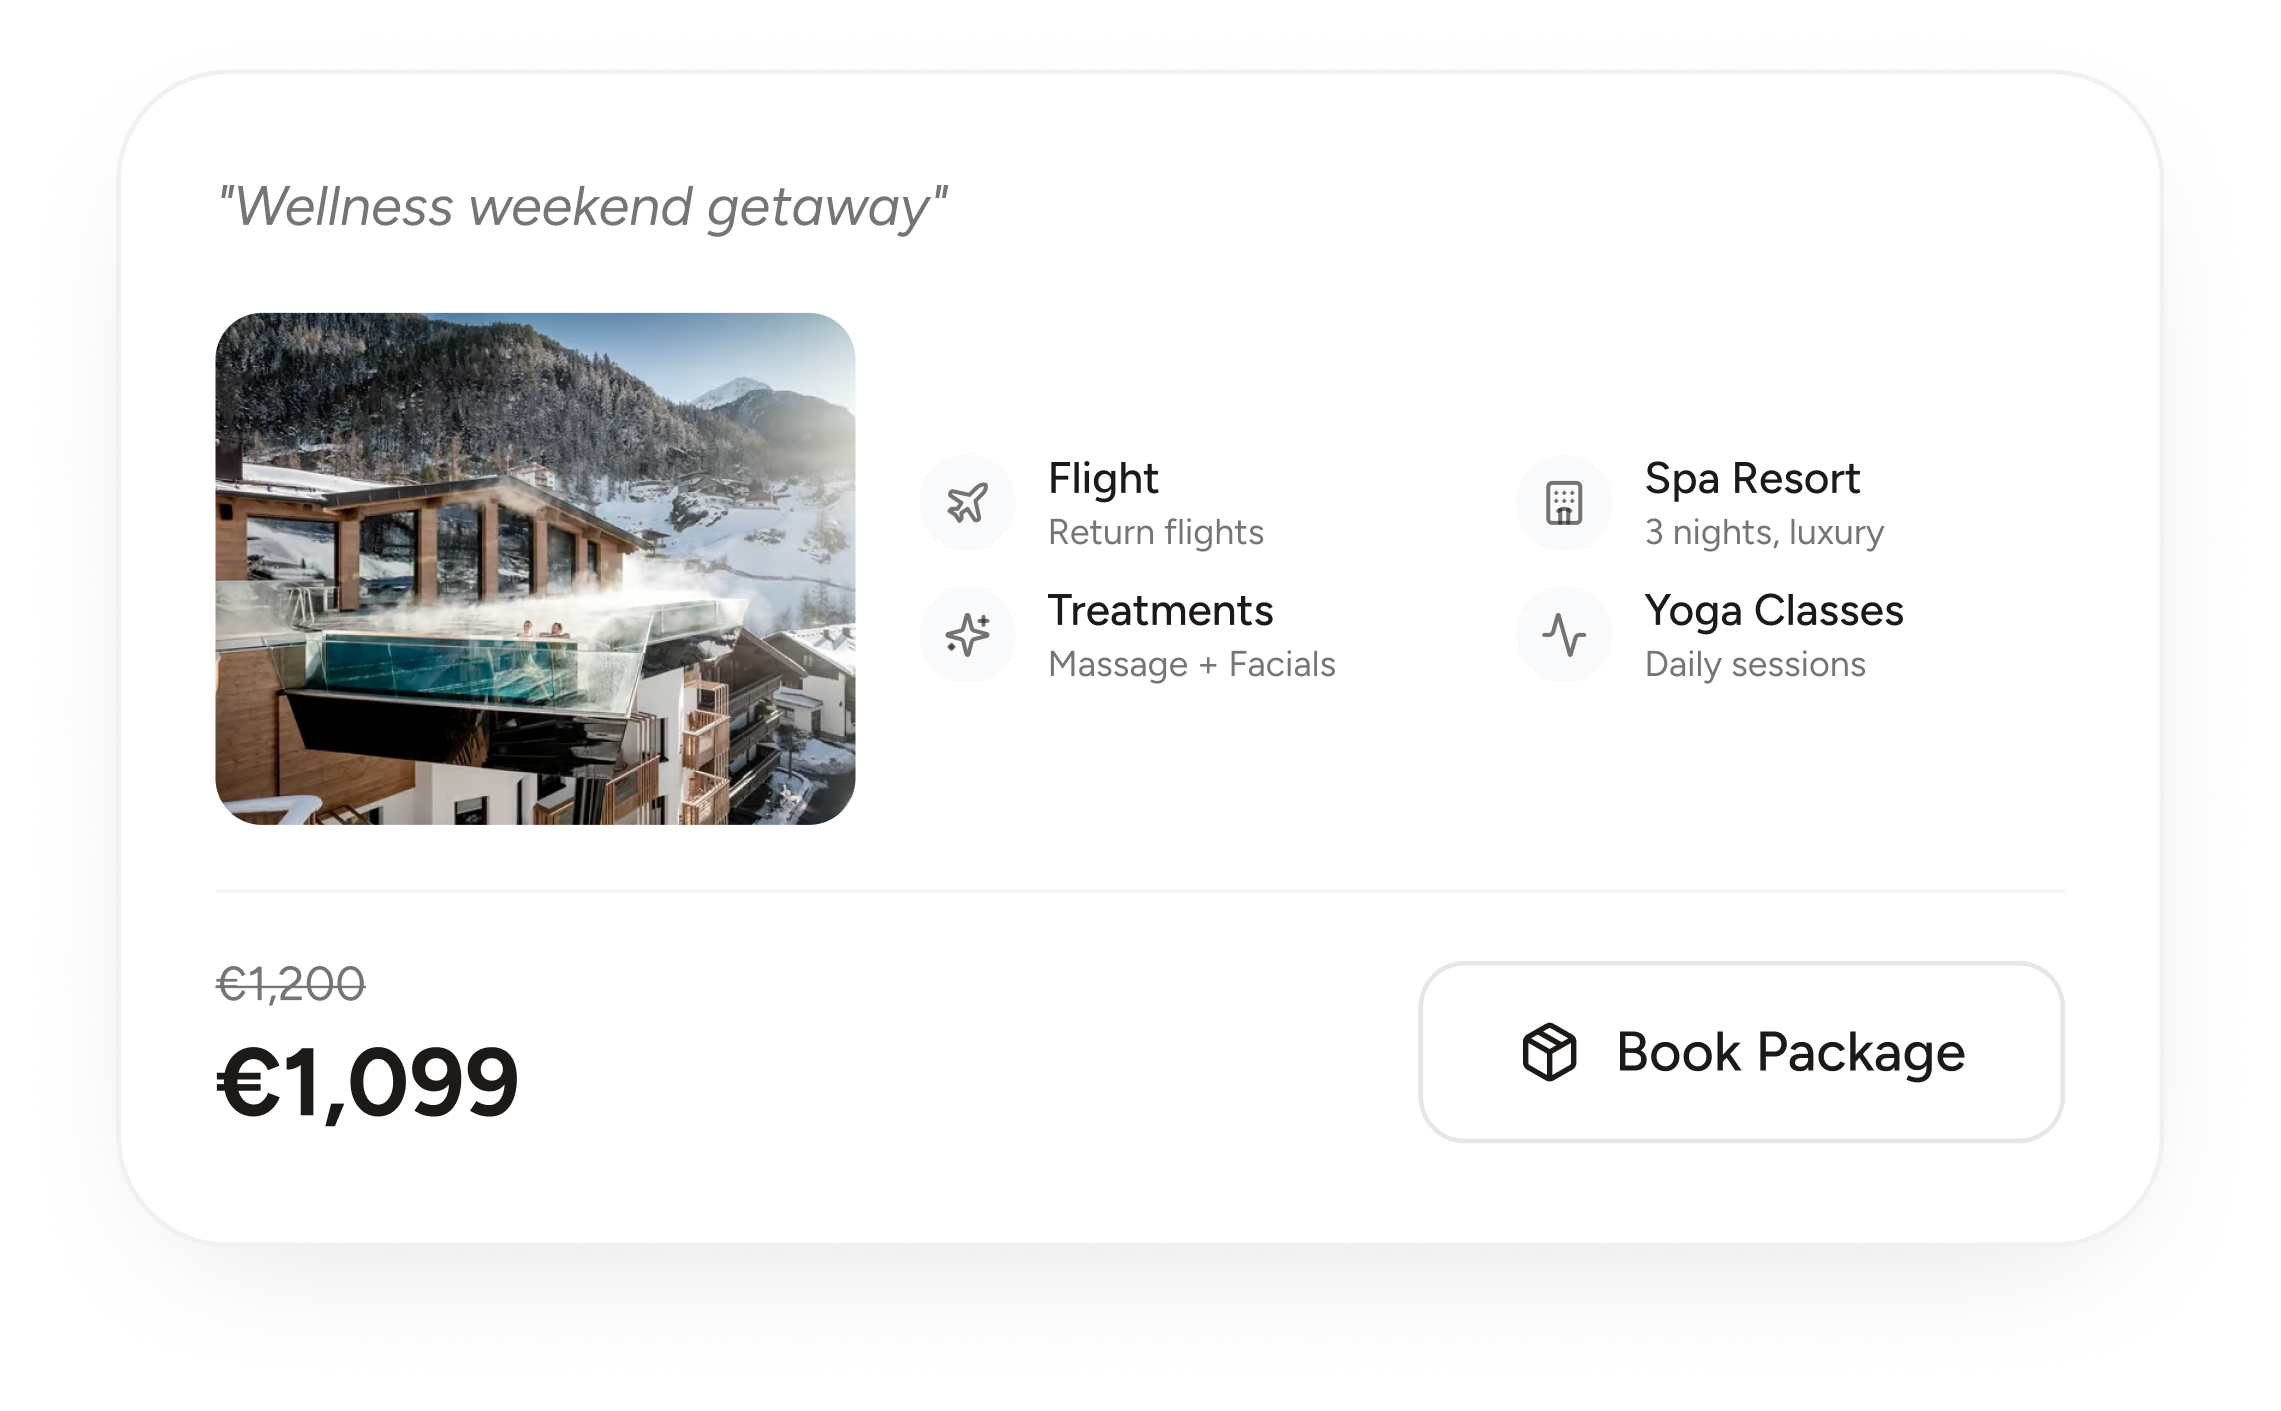Click the pulse Yoga Classes icon
The width and height of the screenshot is (2281, 1411).
click(x=1564, y=635)
